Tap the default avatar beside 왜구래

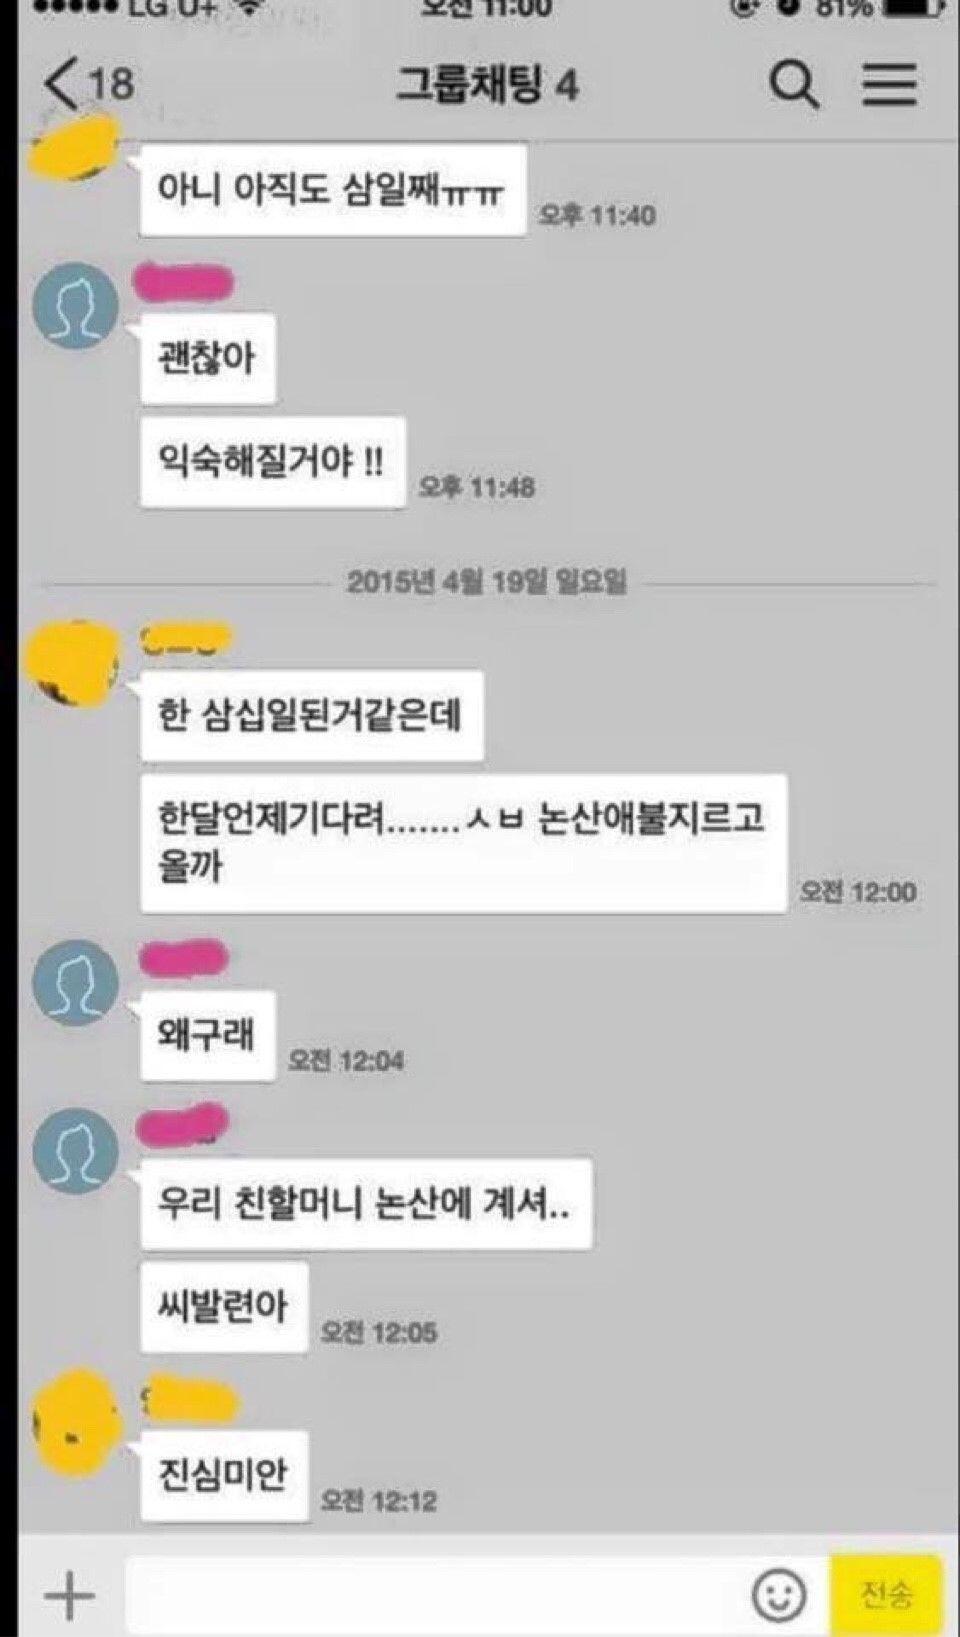(75, 982)
